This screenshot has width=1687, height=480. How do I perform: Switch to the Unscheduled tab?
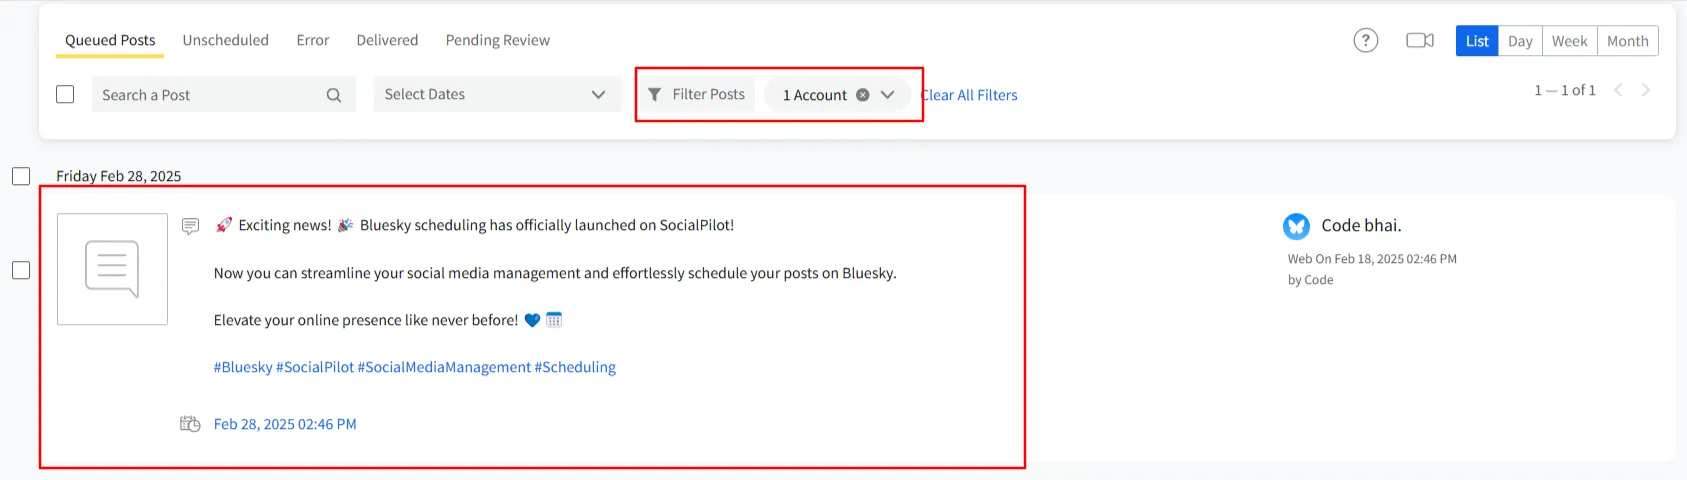pos(225,40)
